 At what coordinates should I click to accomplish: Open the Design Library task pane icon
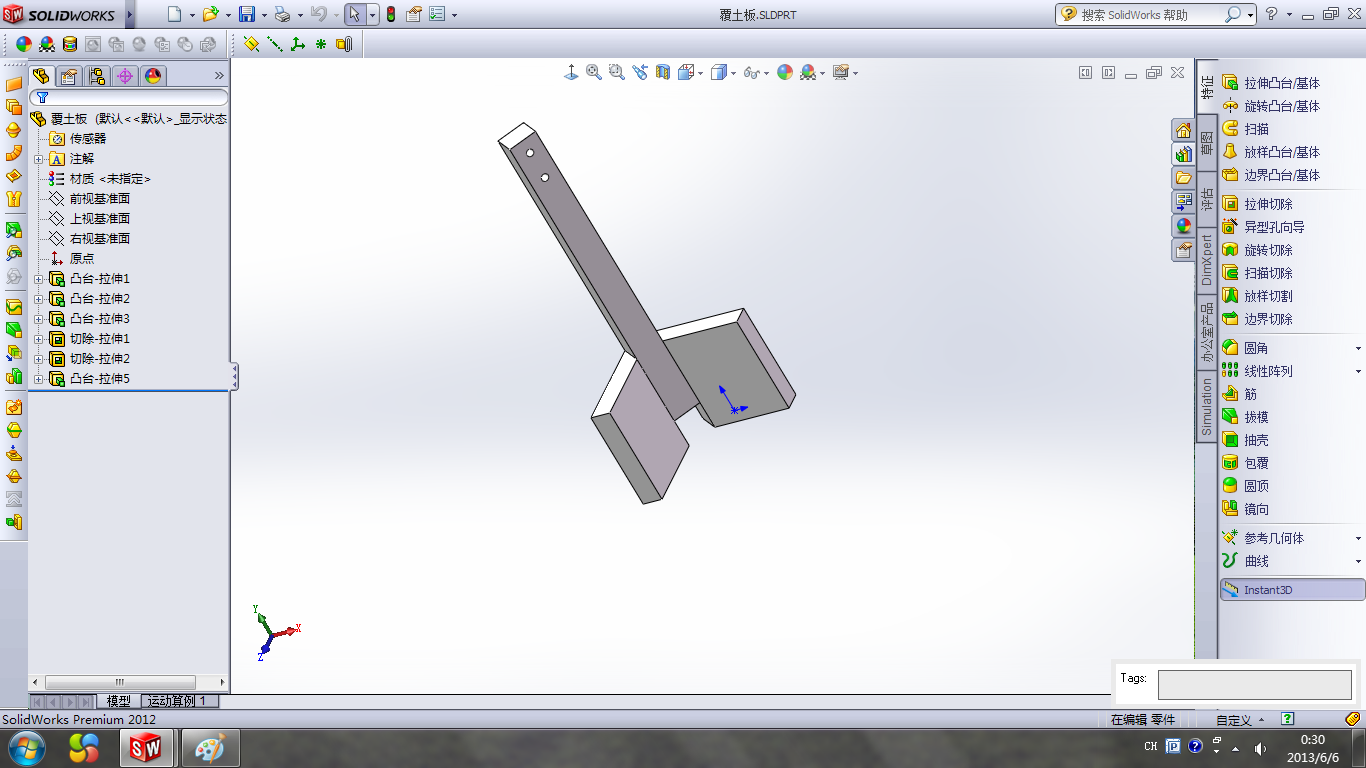tap(1184, 154)
